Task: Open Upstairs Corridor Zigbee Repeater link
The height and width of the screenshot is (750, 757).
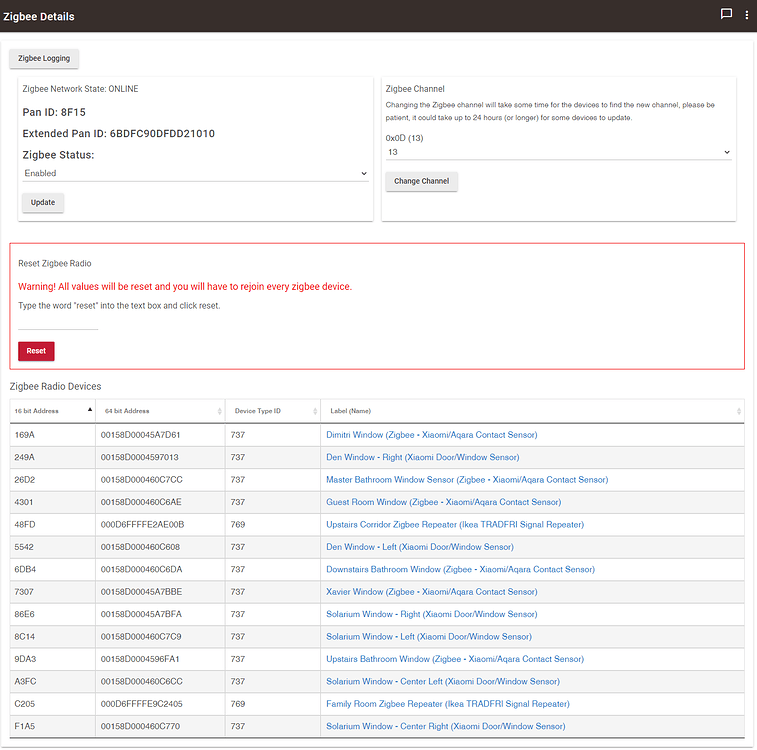Action: tap(455, 525)
